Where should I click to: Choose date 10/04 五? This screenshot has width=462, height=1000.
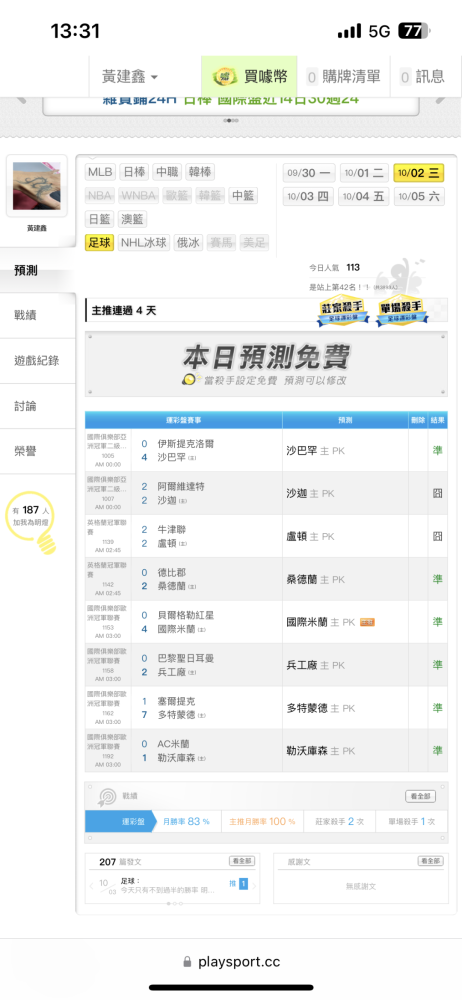point(364,196)
